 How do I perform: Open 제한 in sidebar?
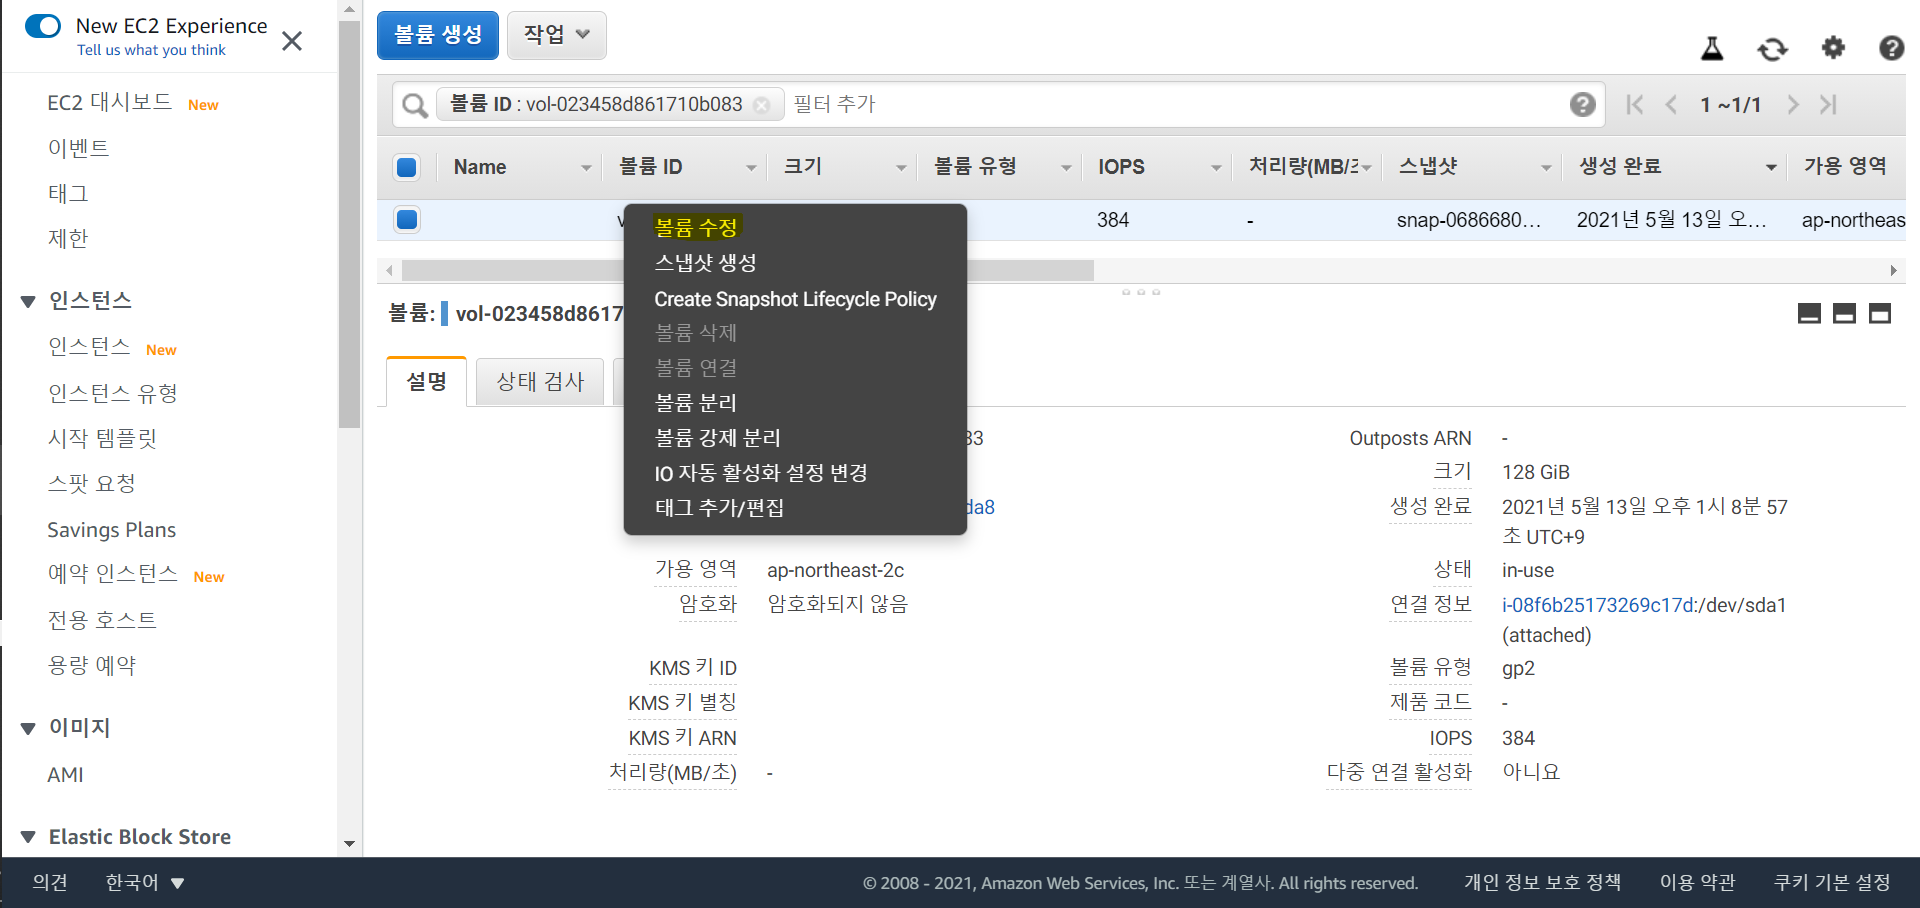(68, 238)
